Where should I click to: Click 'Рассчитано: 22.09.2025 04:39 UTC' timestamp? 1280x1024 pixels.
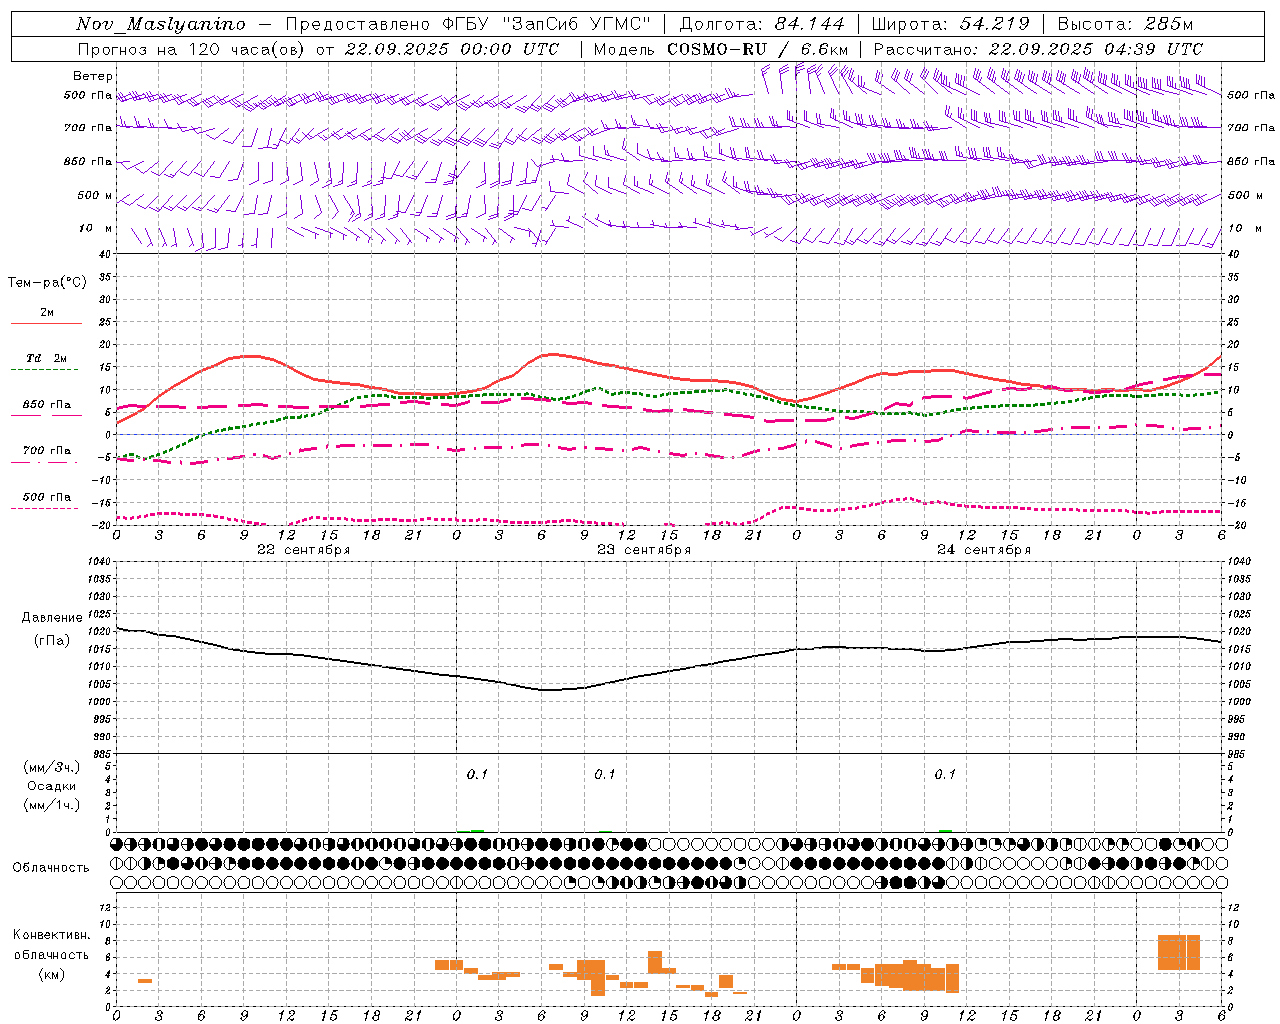click(1038, 49)
